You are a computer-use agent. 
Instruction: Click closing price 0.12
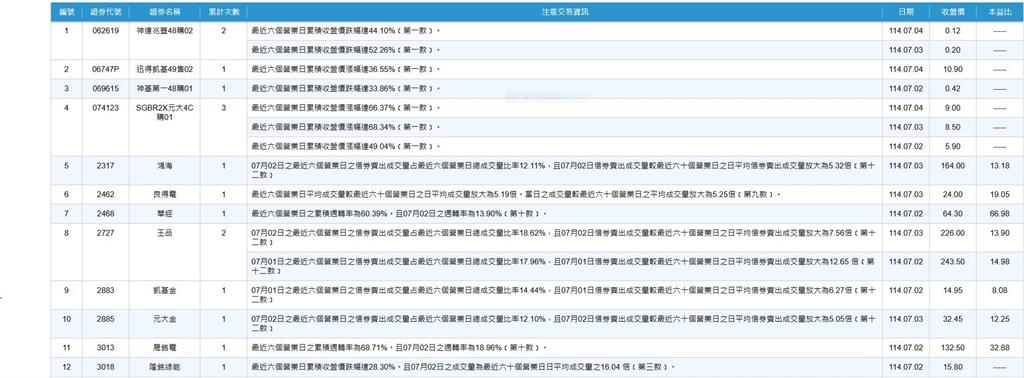click(952, 31)
